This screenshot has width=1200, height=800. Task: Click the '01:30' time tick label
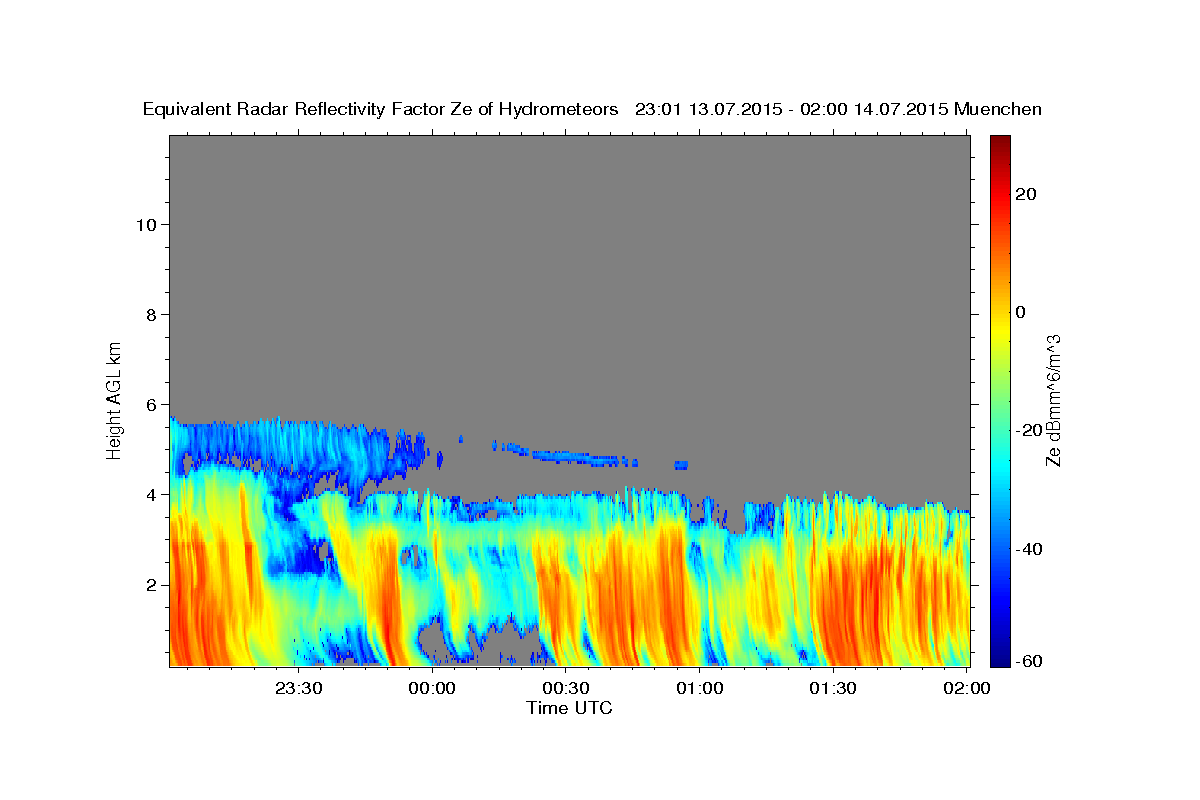(832, 688)
